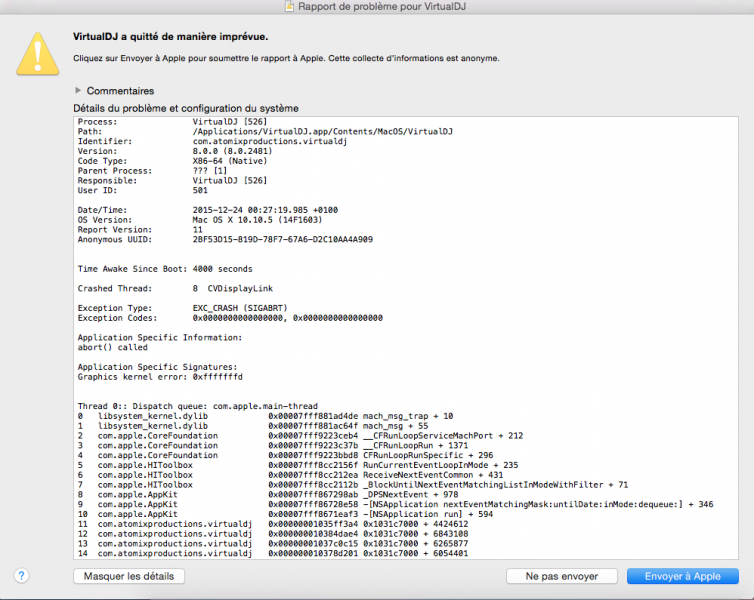Click the Graphics kernel error line
This screenshot has width=754, height=600.
(160, 377)
